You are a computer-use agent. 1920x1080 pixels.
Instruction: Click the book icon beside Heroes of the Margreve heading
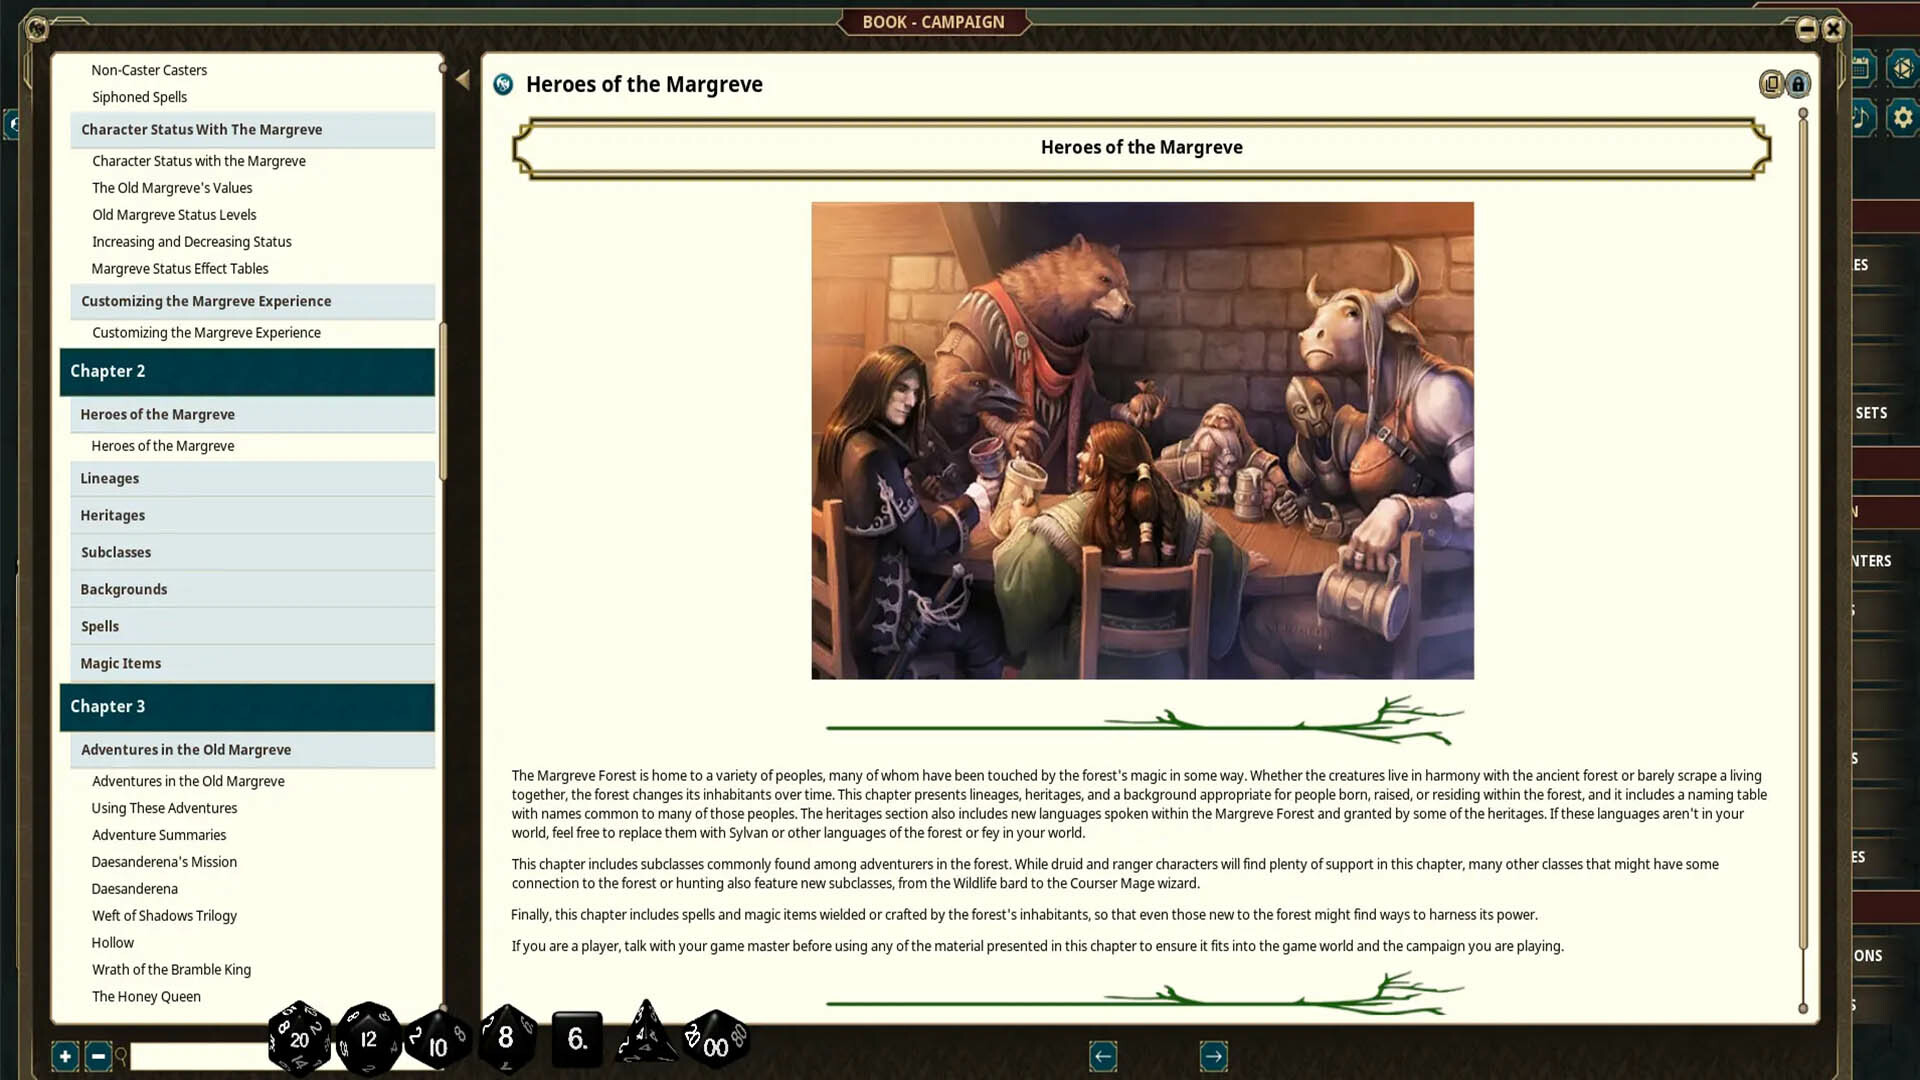[x=503, y=85]
